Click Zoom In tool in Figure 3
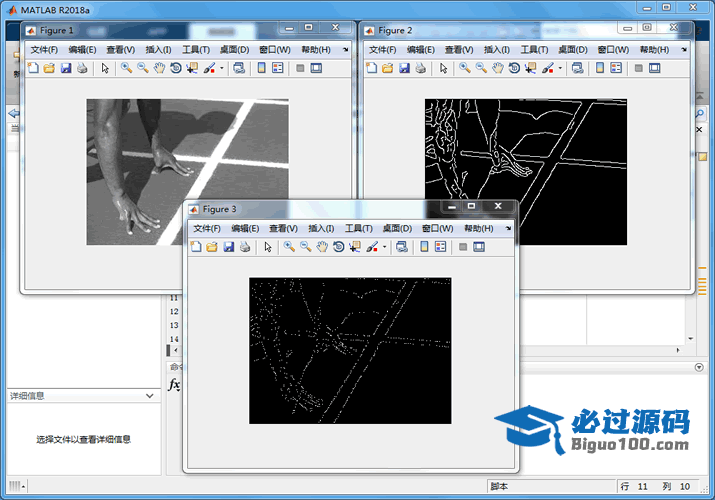 (289, 247)
